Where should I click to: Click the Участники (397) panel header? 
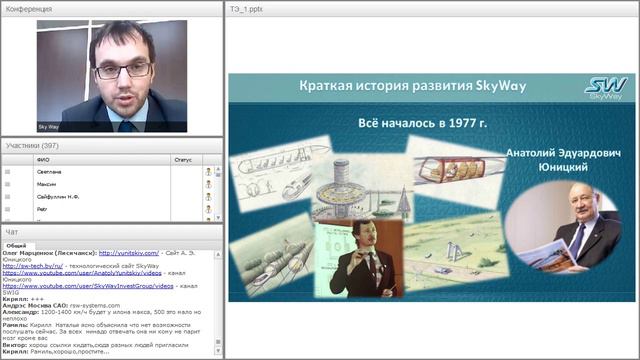(112, 146)
